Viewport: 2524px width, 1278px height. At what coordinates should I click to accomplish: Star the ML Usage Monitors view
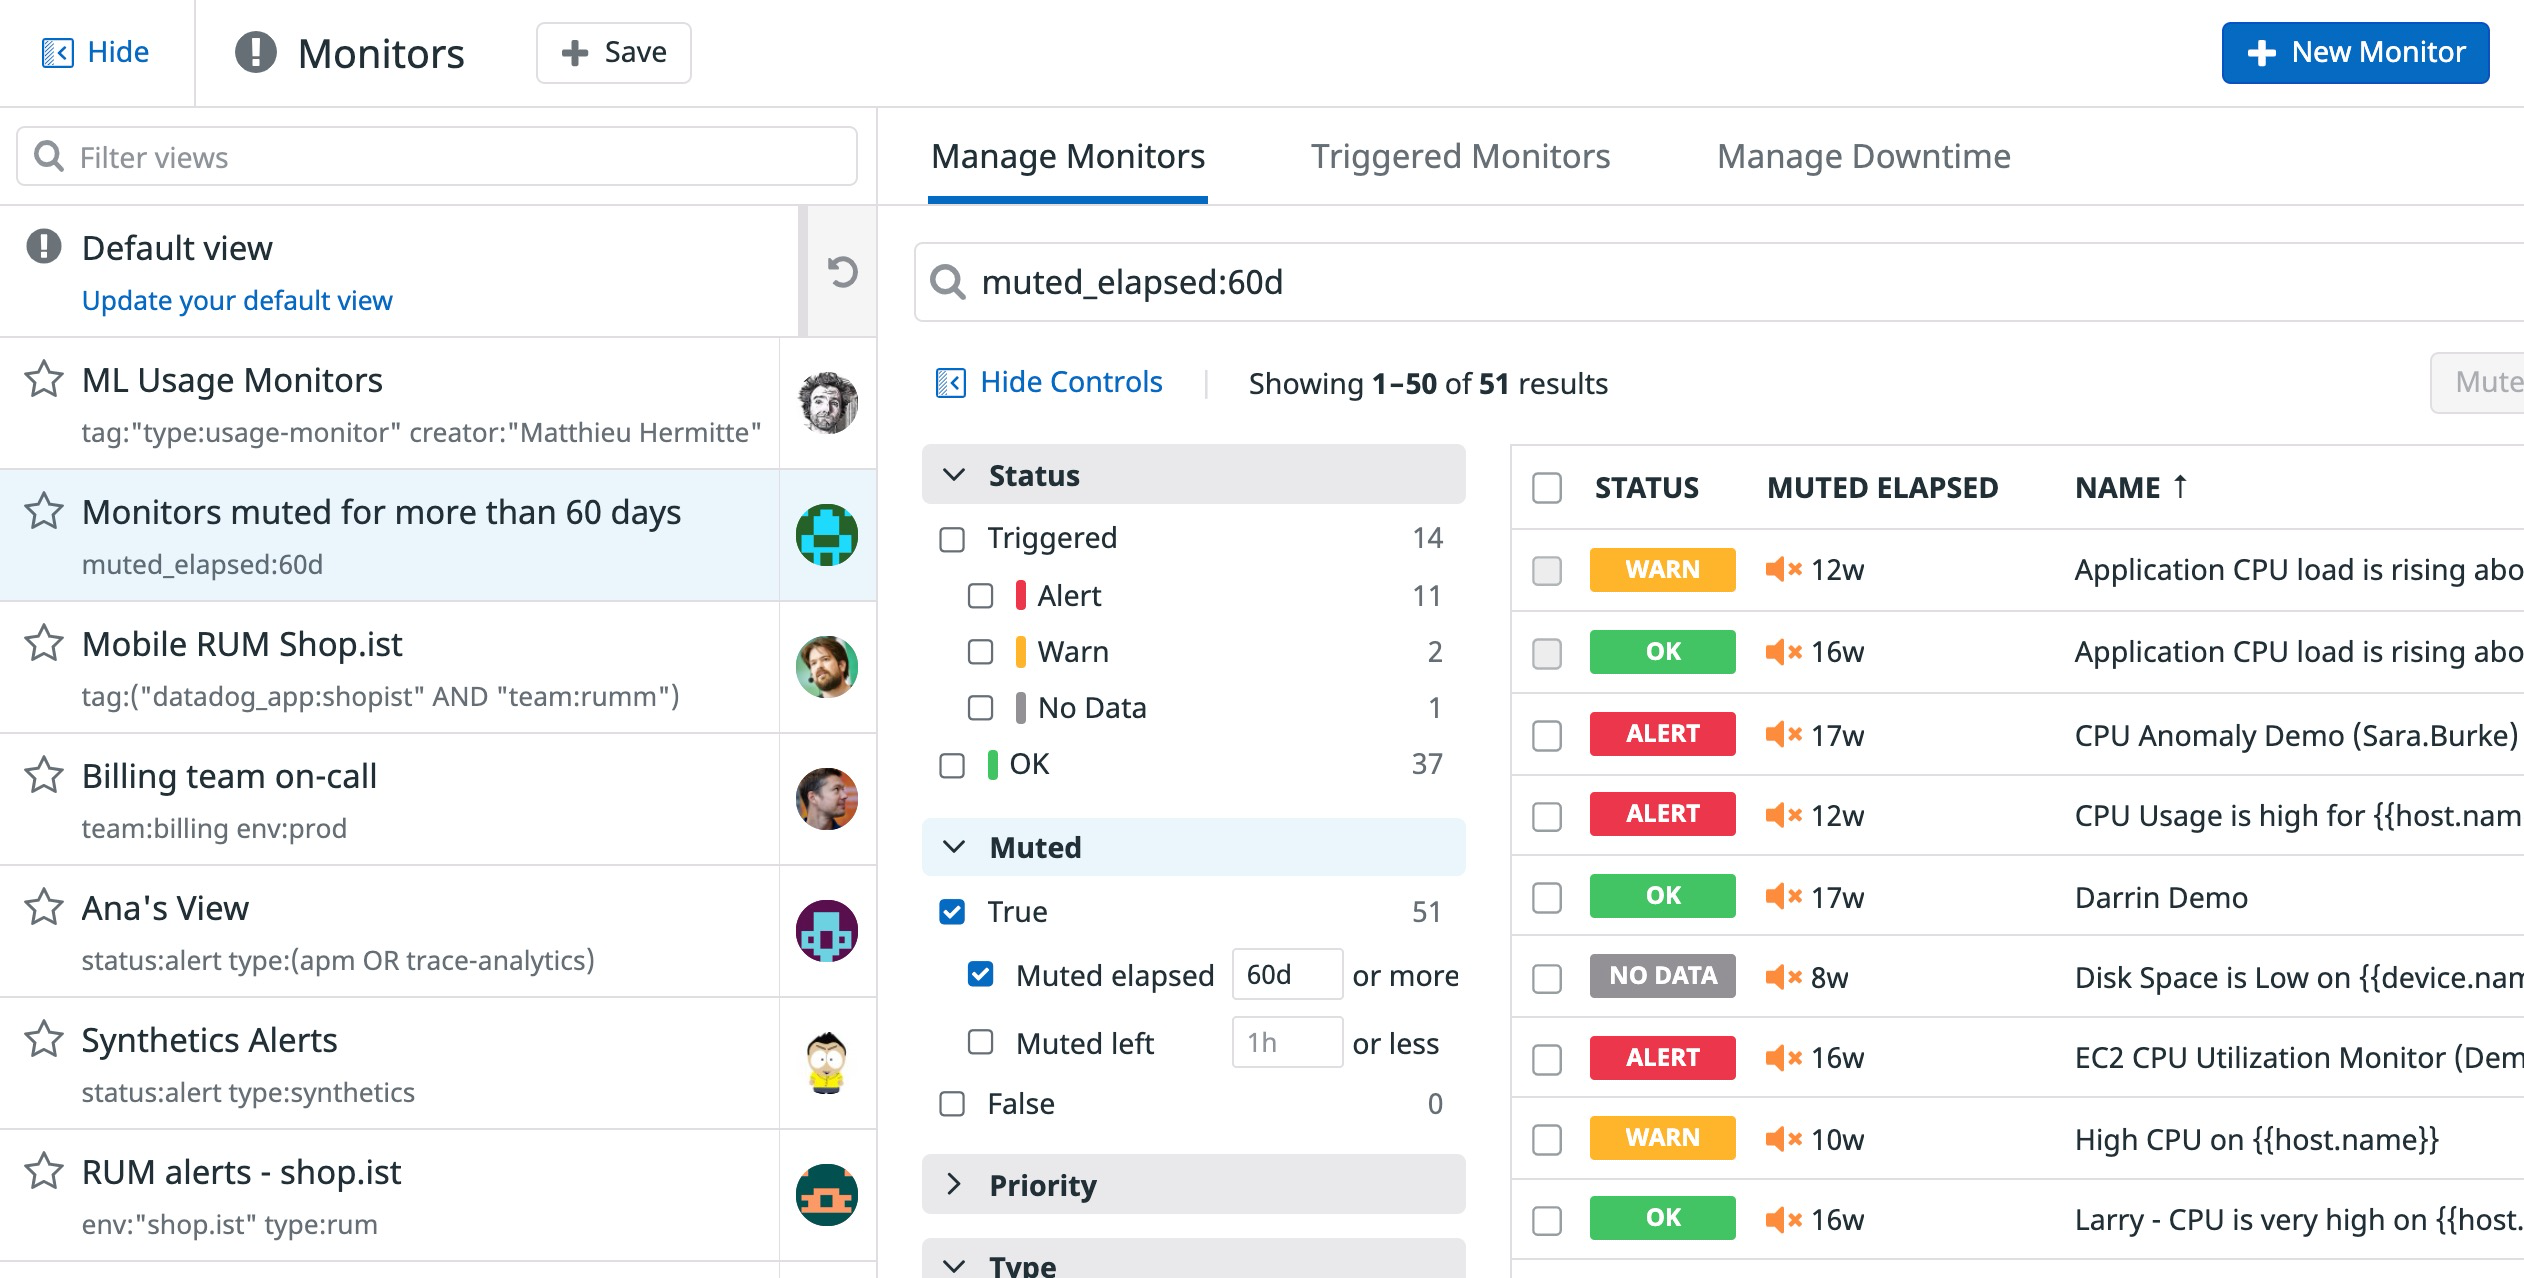tap(44, 380)
